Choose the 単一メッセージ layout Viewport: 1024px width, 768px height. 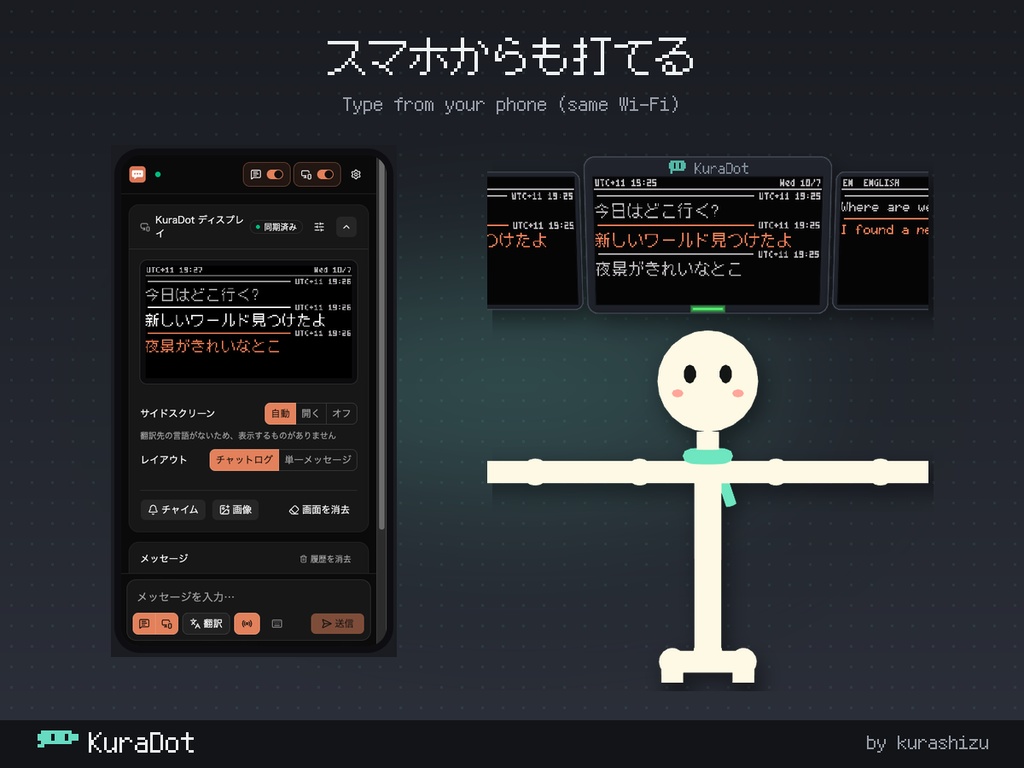click(x=318, y=460)
